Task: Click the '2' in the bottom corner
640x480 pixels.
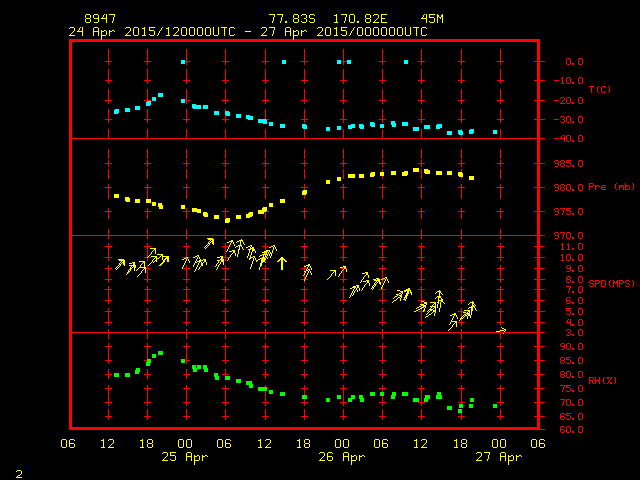Action: point(19,474)
